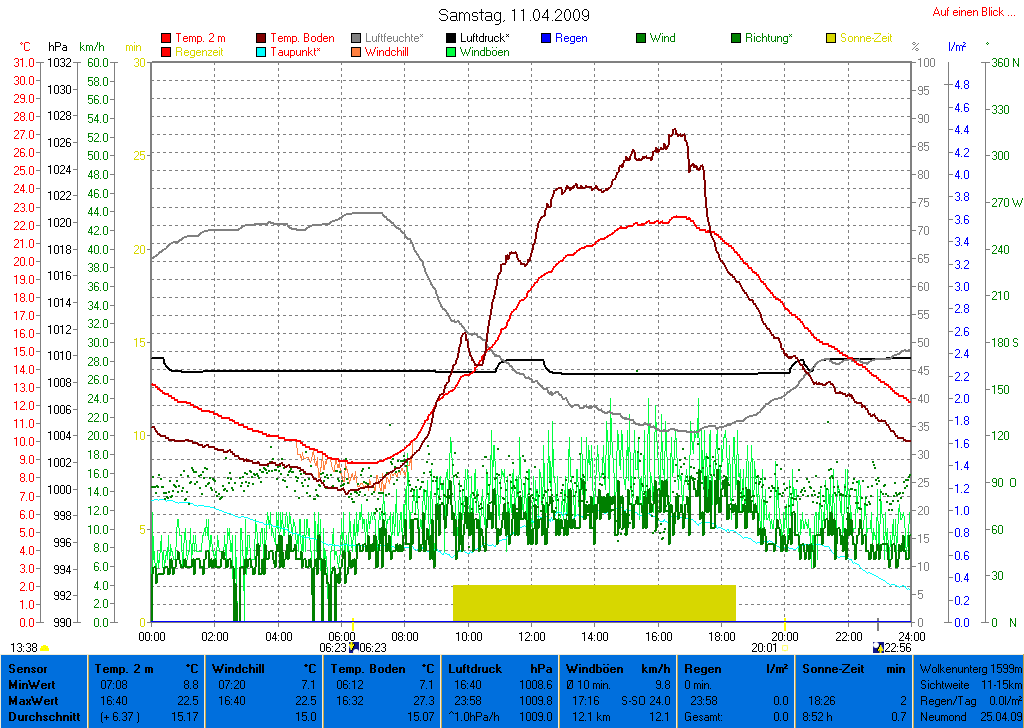
Task: Click the blue Regen legend square
Action: click(546, 38)
